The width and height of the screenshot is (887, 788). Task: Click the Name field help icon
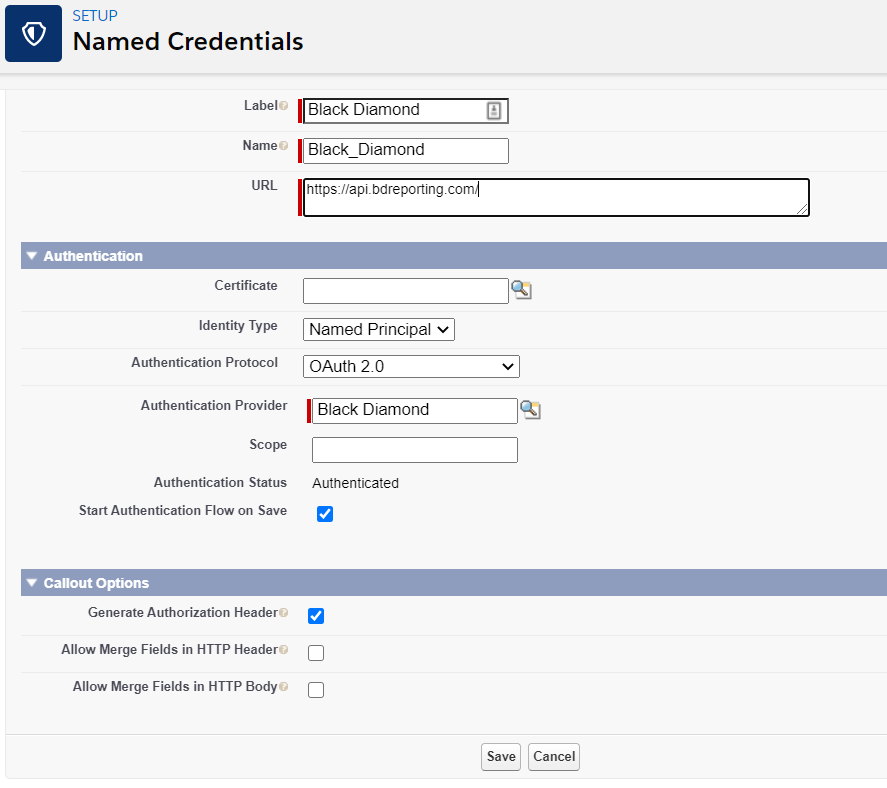point(283,146)
